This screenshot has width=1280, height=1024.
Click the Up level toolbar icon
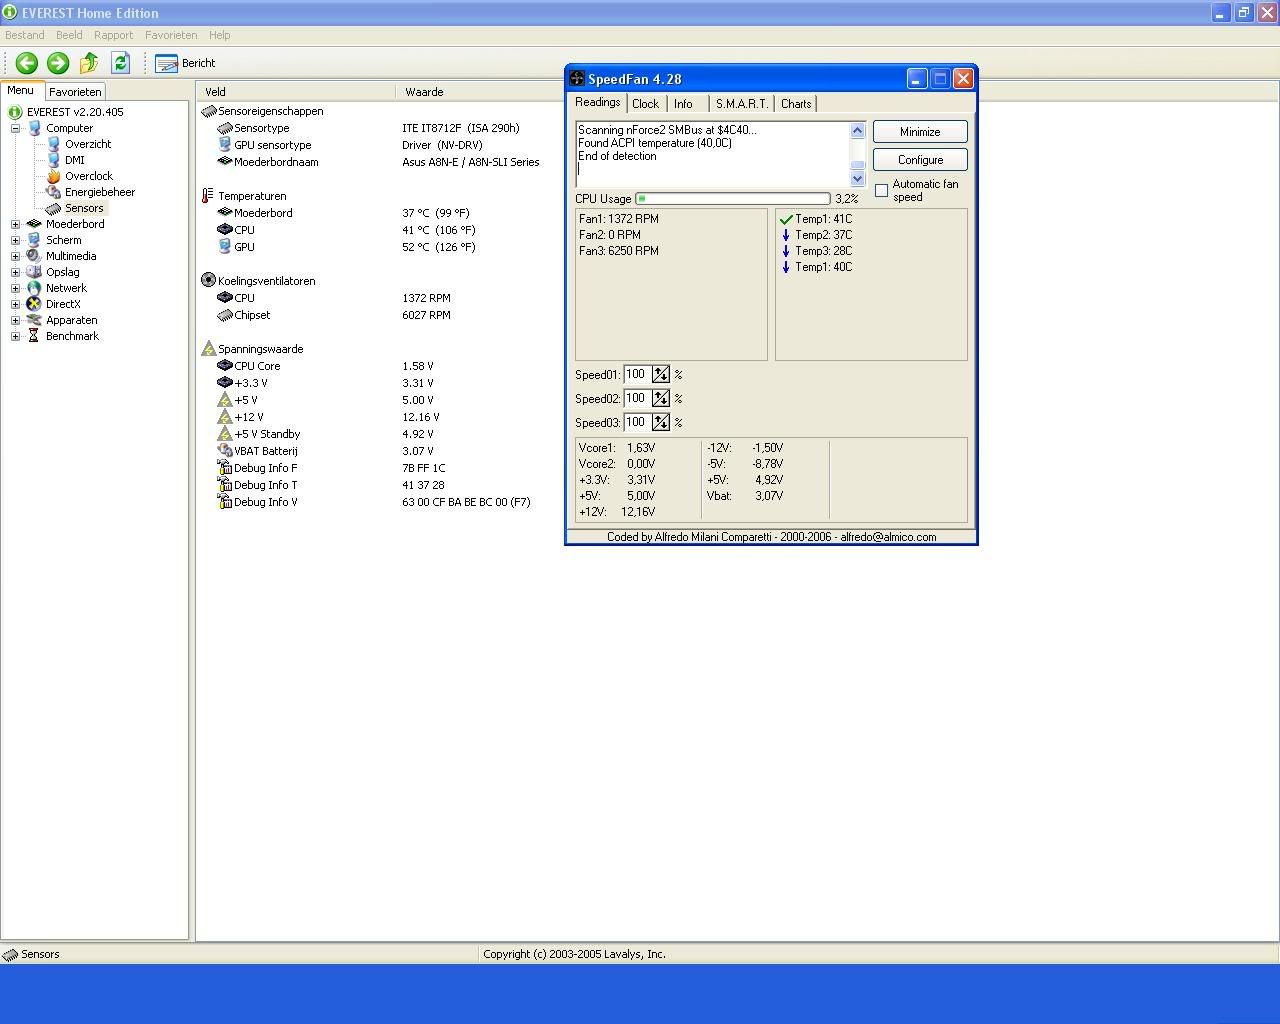pos(89,63)
